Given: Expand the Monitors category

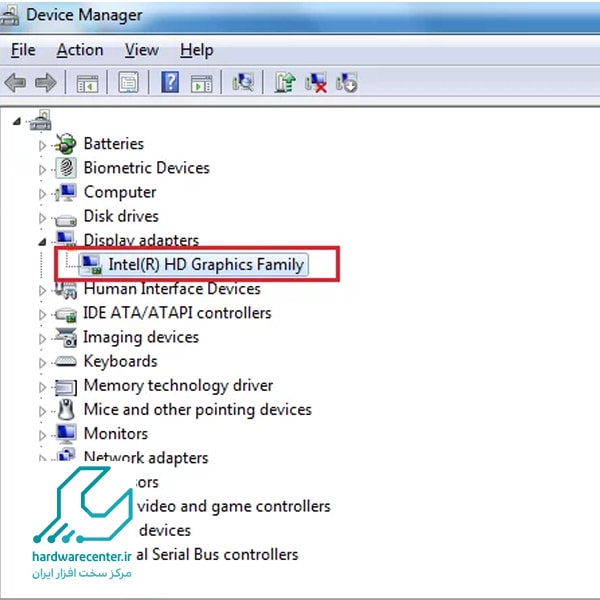Looking at the screenshot, I should (x=42, y=435).
